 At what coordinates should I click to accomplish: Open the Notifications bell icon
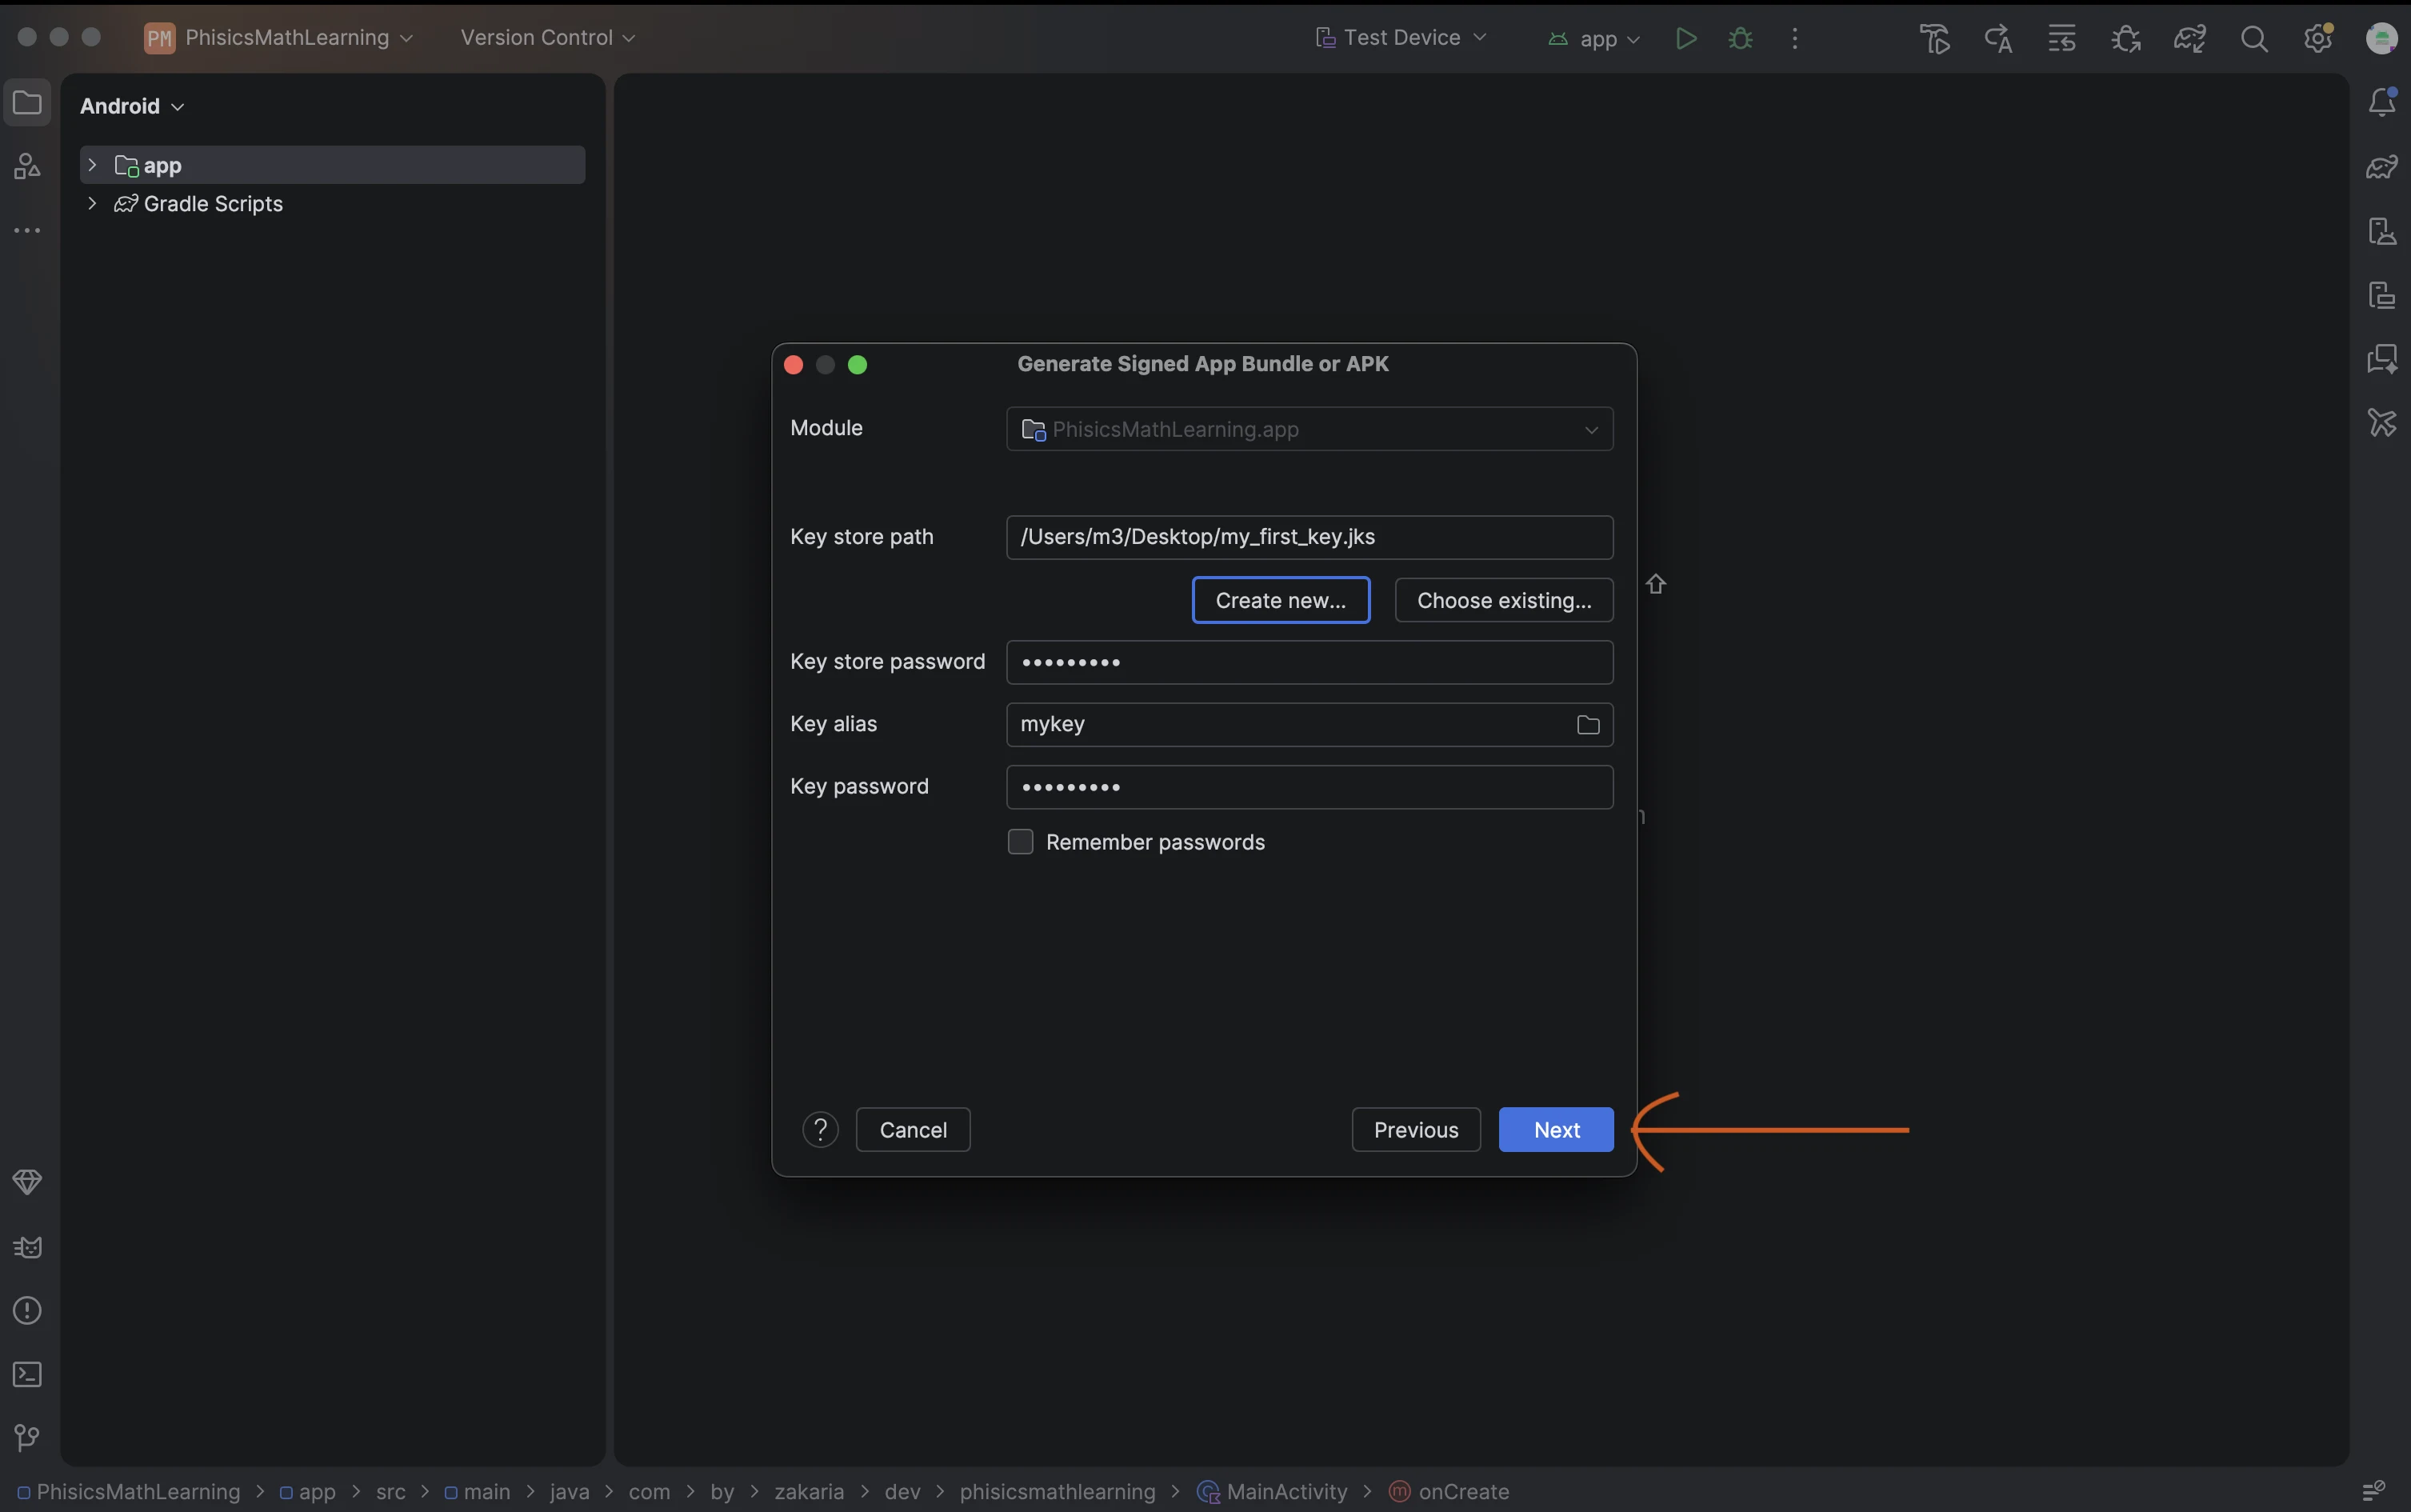(2382, 102)
